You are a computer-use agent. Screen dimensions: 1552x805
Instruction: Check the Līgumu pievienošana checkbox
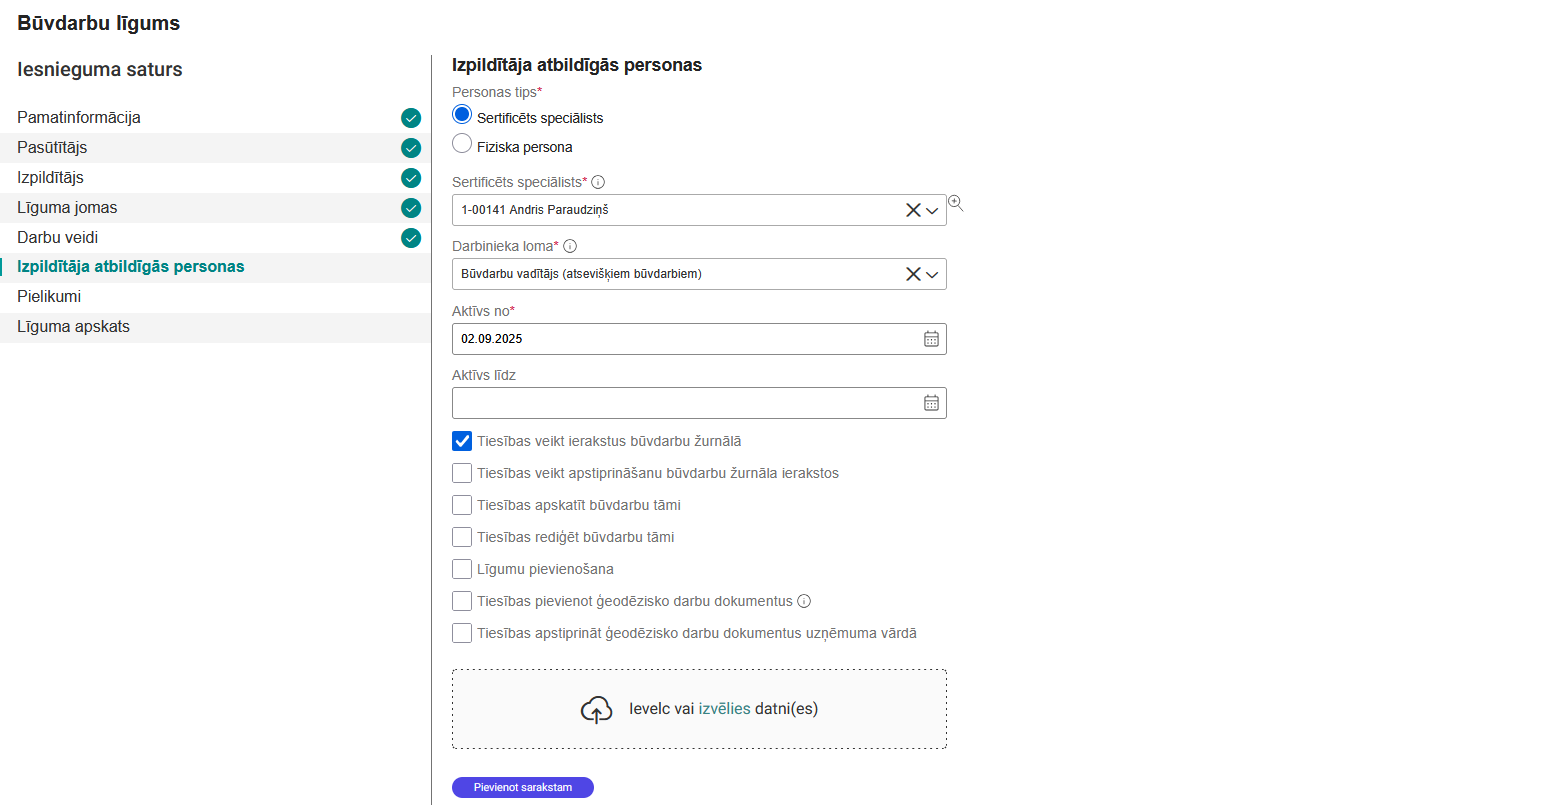click(462, 569)
